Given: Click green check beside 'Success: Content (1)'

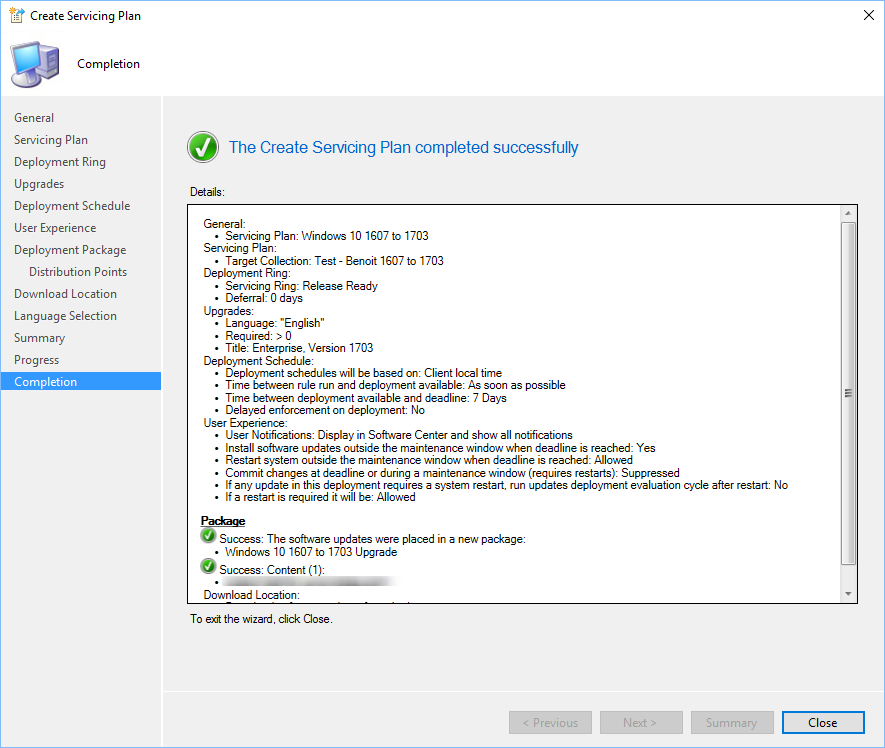Looking at the screenshot, I should [208, 566].
